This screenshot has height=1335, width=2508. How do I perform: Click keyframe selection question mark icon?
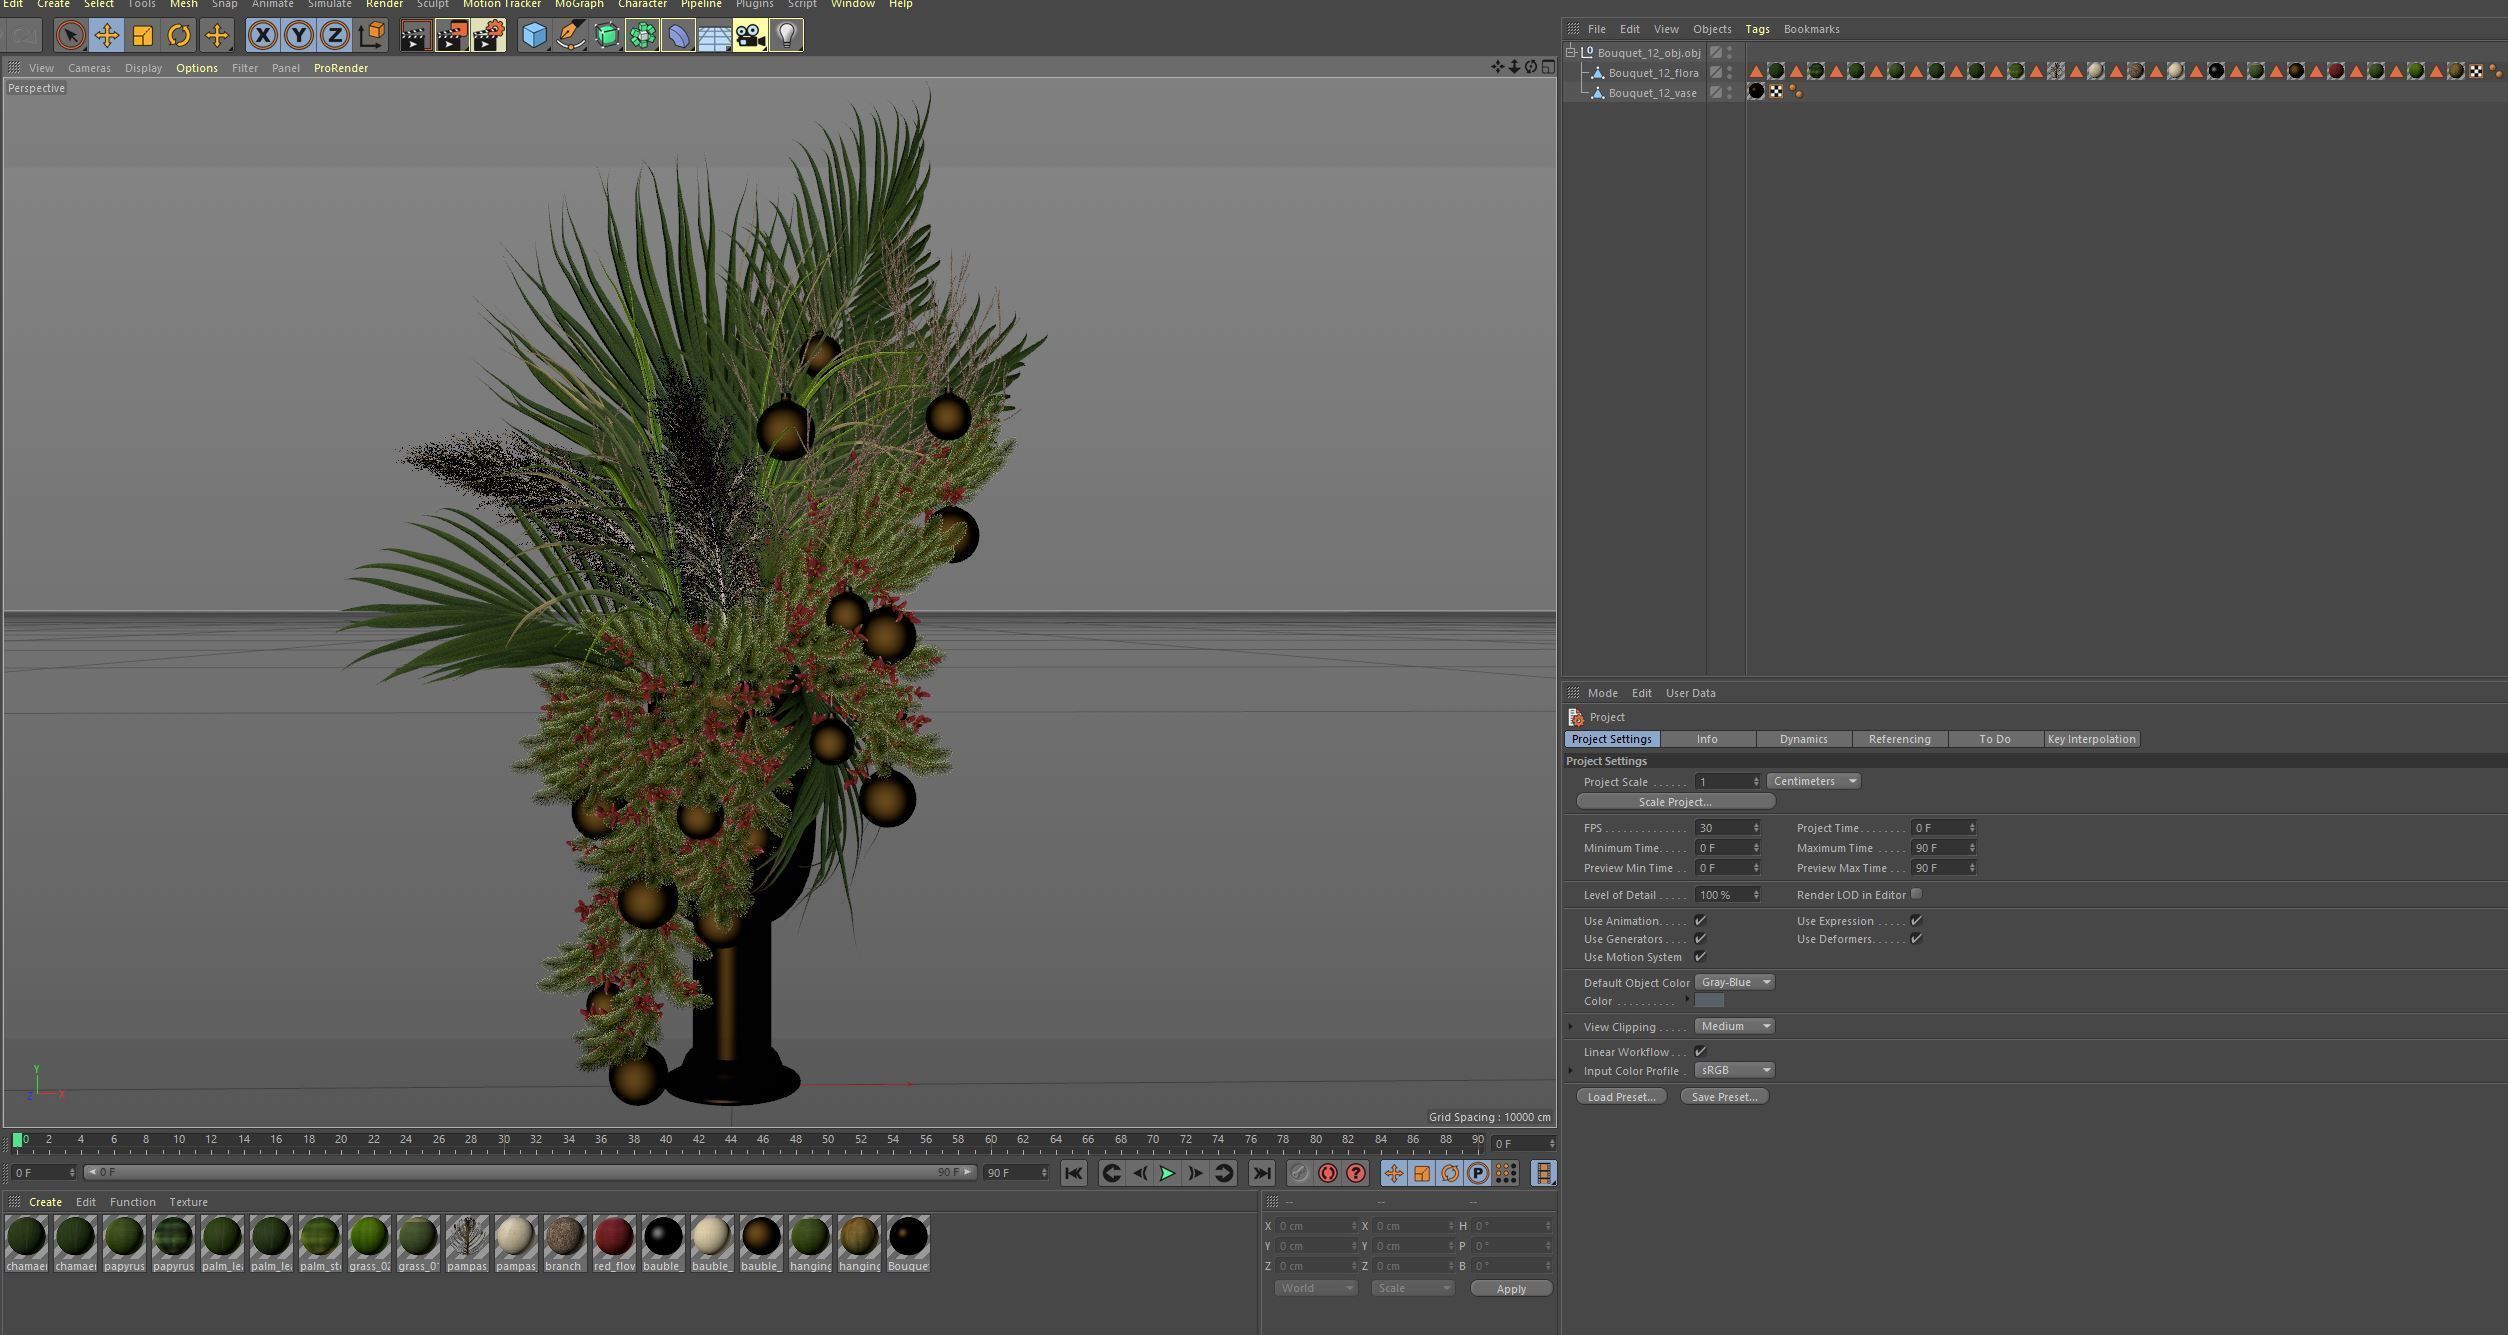tap(1356, 1173)
